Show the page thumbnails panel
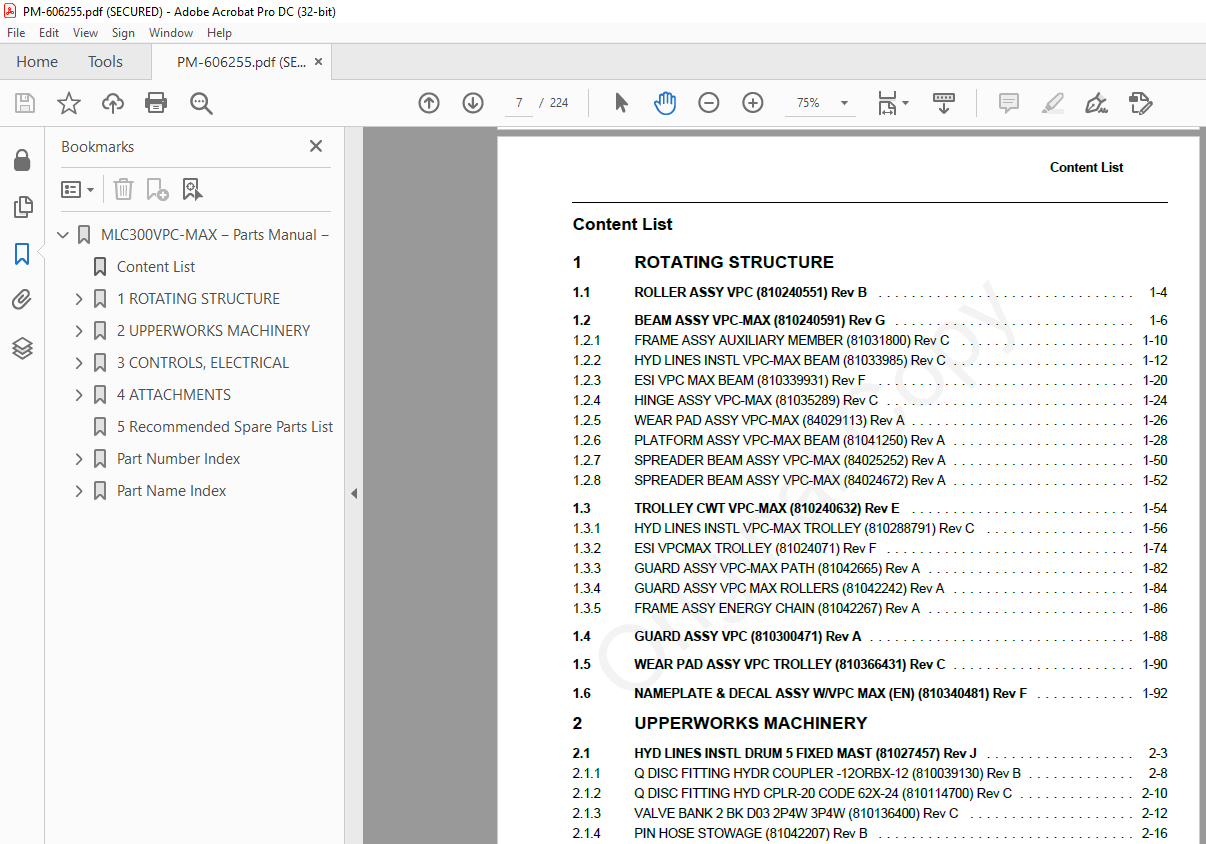Image resolution: width=1206 pixels, height=844 pixels. pos(22,207)
